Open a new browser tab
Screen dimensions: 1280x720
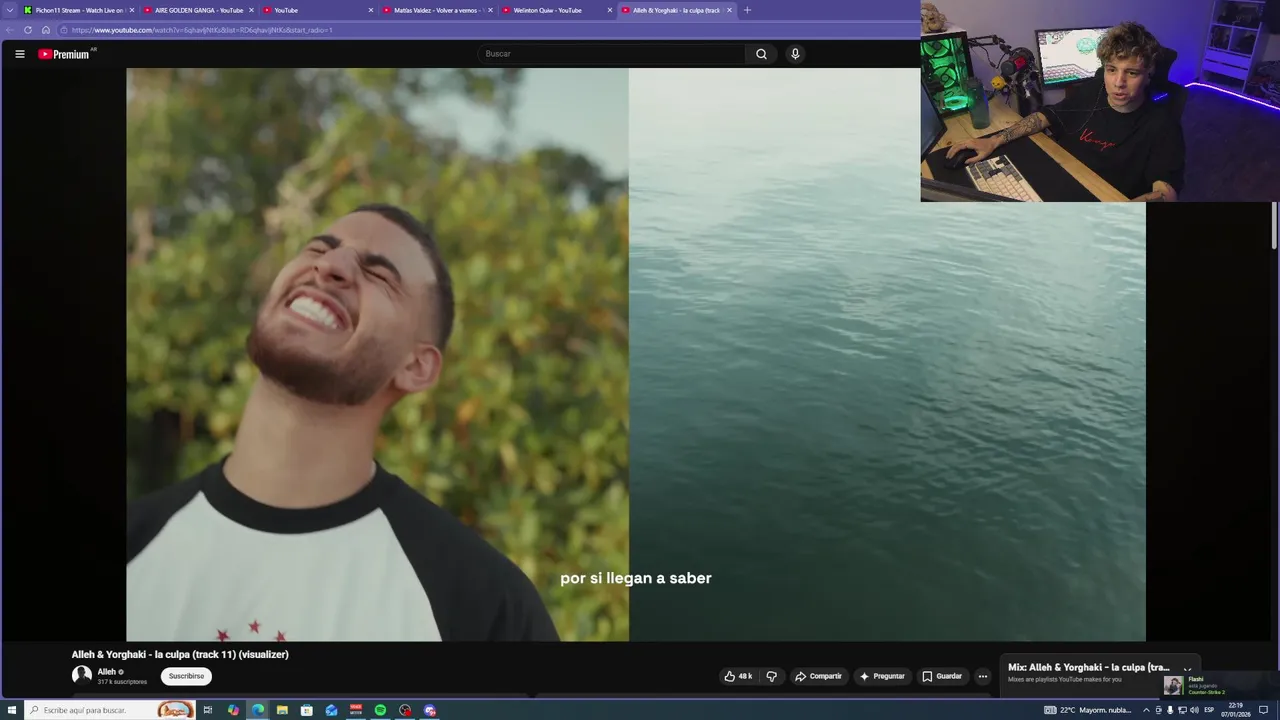coord(747,10)
